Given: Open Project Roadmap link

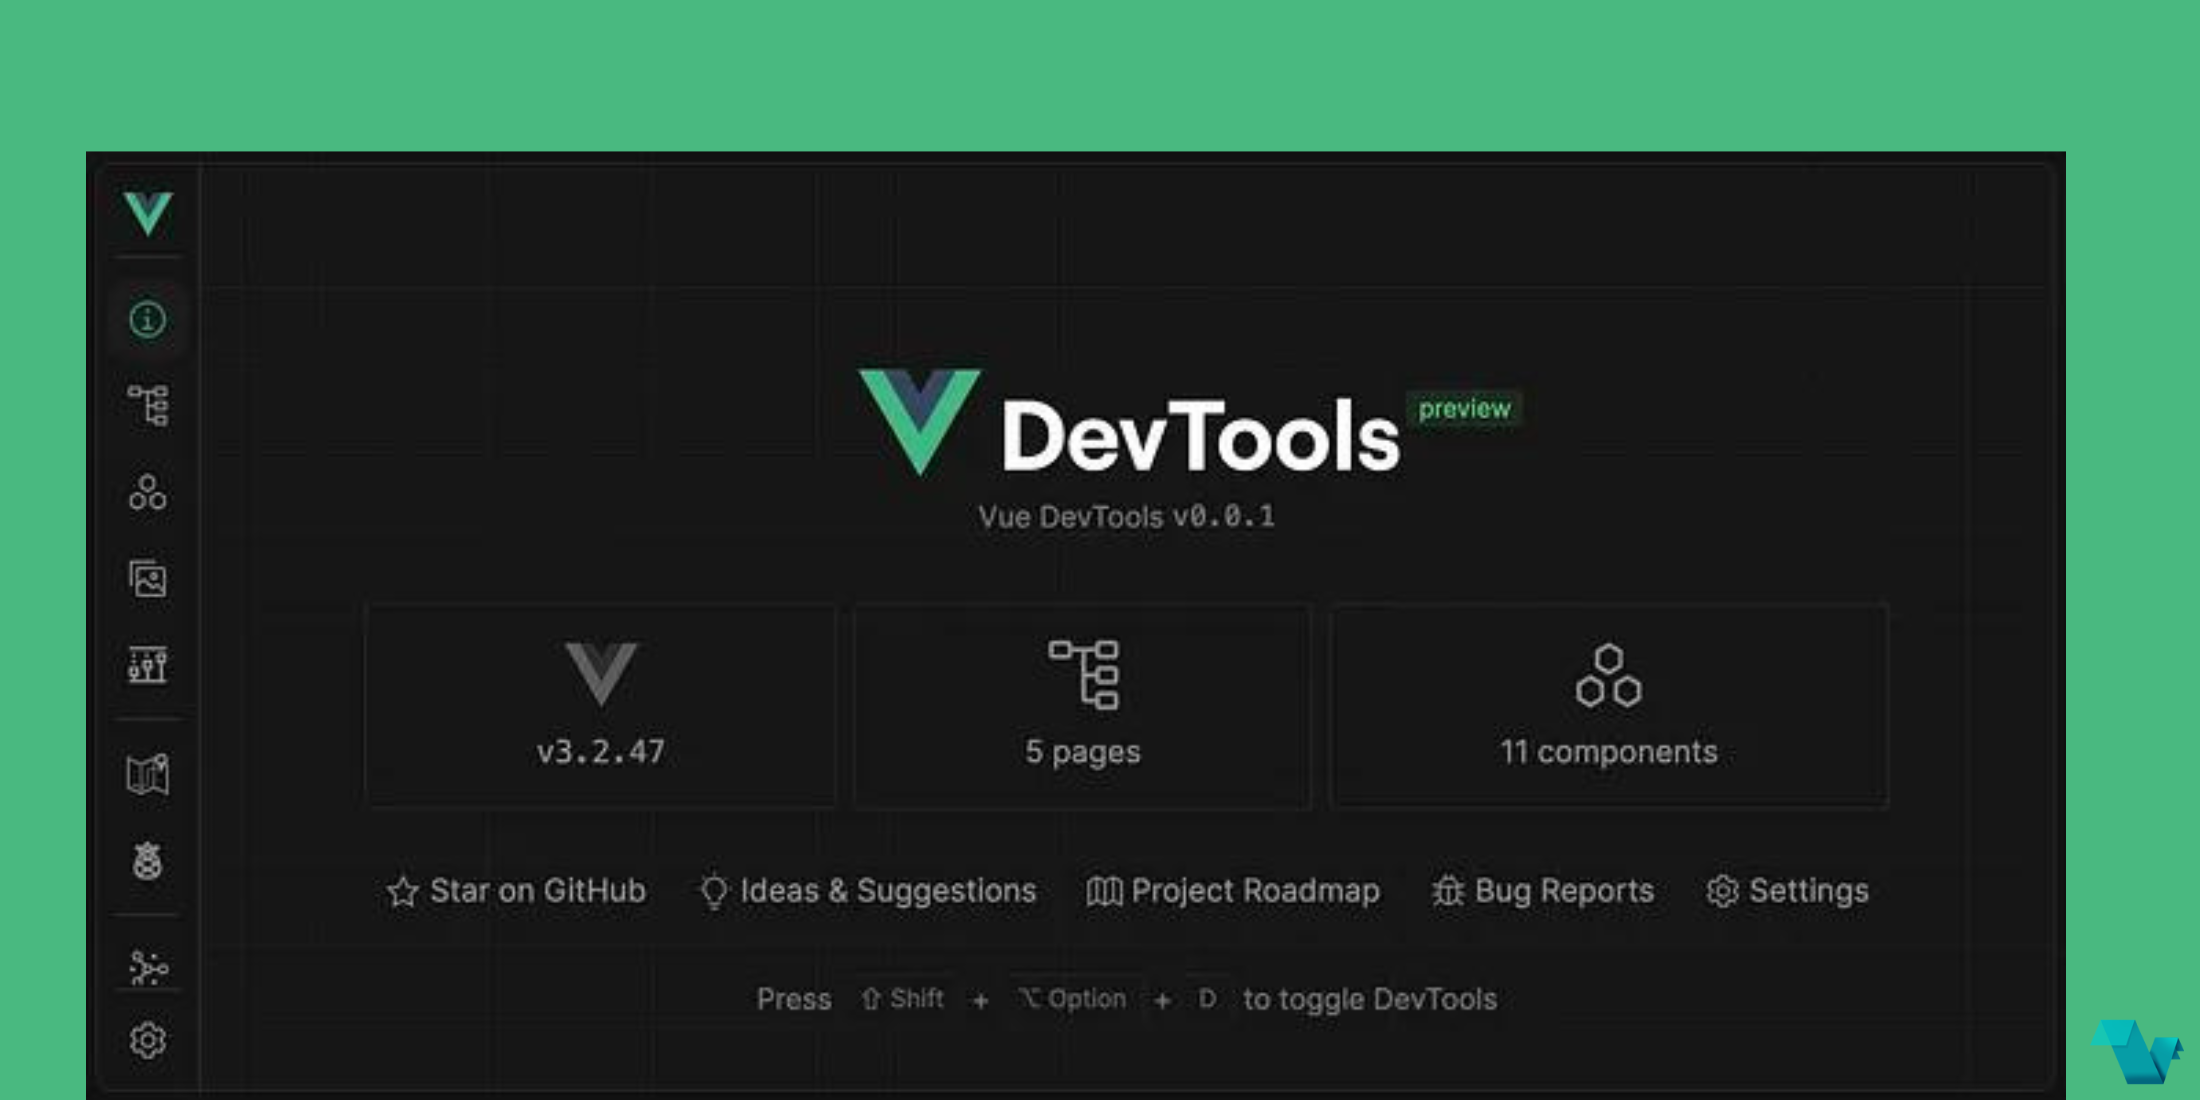Looking at the screenshot, I should point(1233,890).
